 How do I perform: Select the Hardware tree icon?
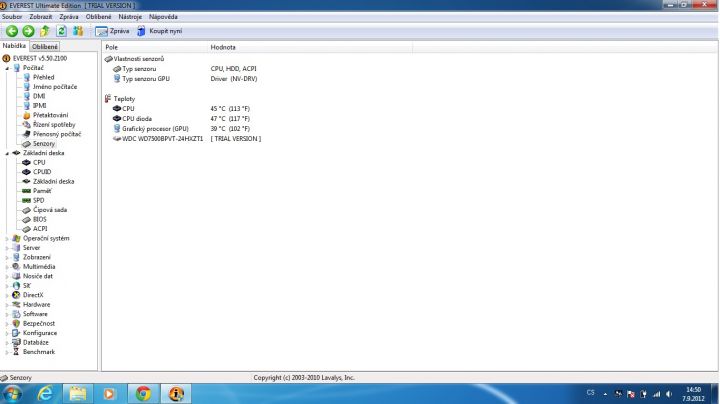click(x=17, y=304)
